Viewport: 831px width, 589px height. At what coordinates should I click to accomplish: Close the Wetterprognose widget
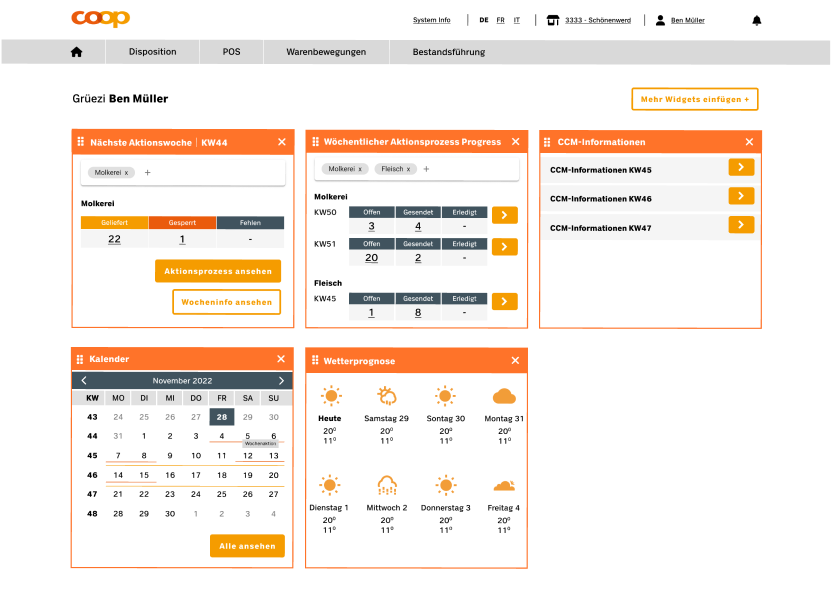(515, 361)
